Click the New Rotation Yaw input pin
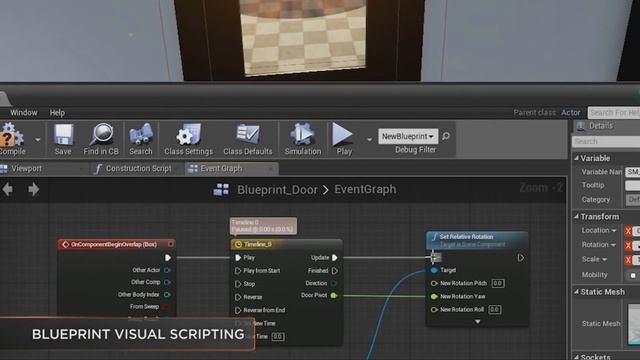The image size is (640, 360). click(434, 296)
